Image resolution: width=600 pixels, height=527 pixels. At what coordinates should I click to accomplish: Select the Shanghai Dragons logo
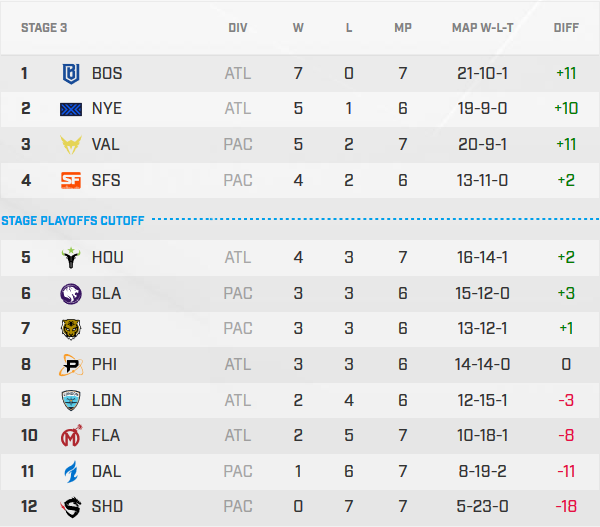pos(71,507)
